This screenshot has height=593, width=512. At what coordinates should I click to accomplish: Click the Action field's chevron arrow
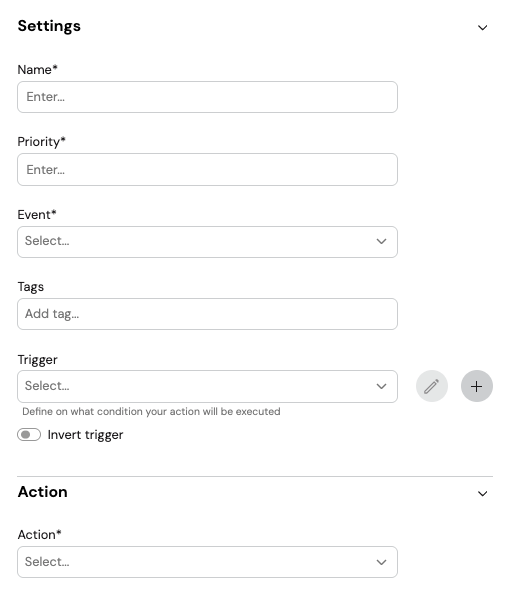(381, 562)
